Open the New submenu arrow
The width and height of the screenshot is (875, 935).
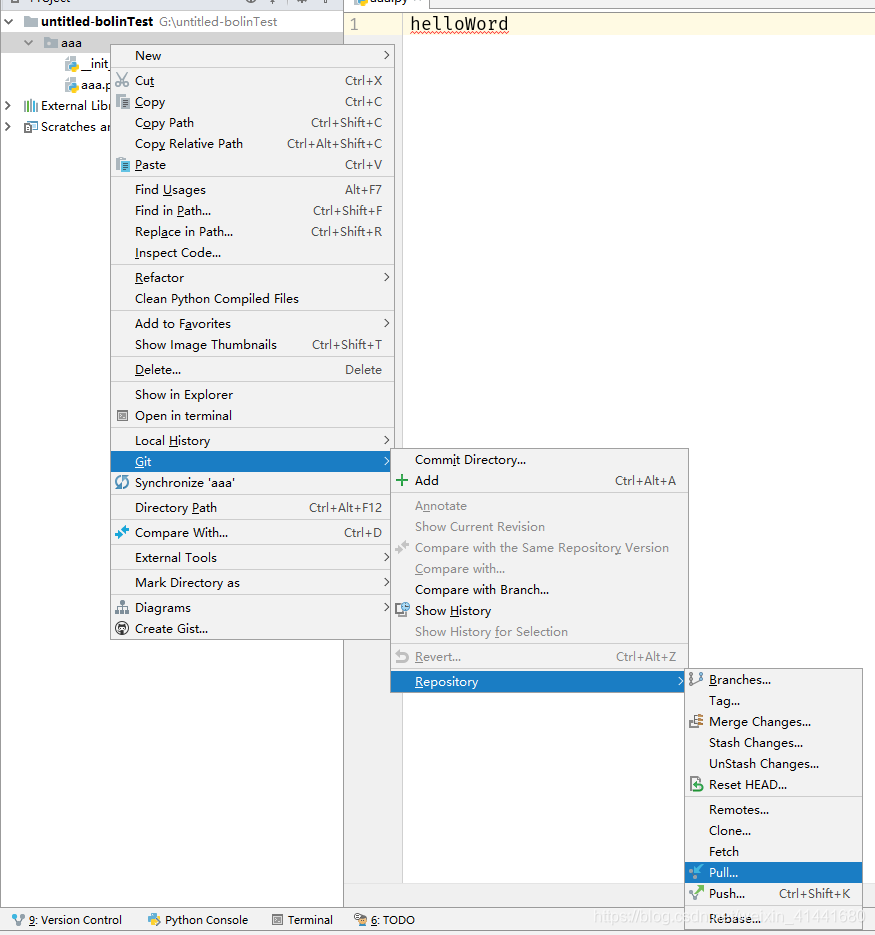point(387,55)
